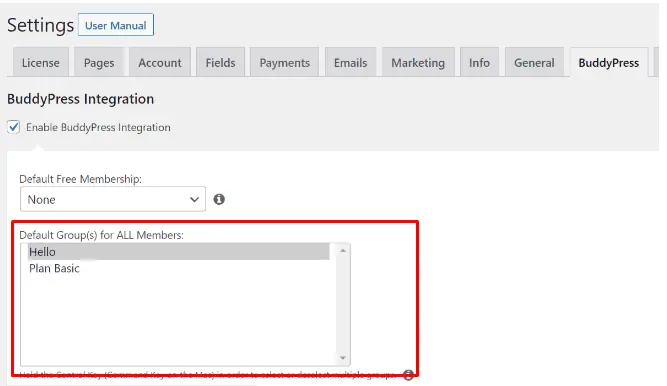The height and width of the screenshot is (386, 667).
Task: Click the info icon beside Default Free Membership
Action: tap(219, 199)
